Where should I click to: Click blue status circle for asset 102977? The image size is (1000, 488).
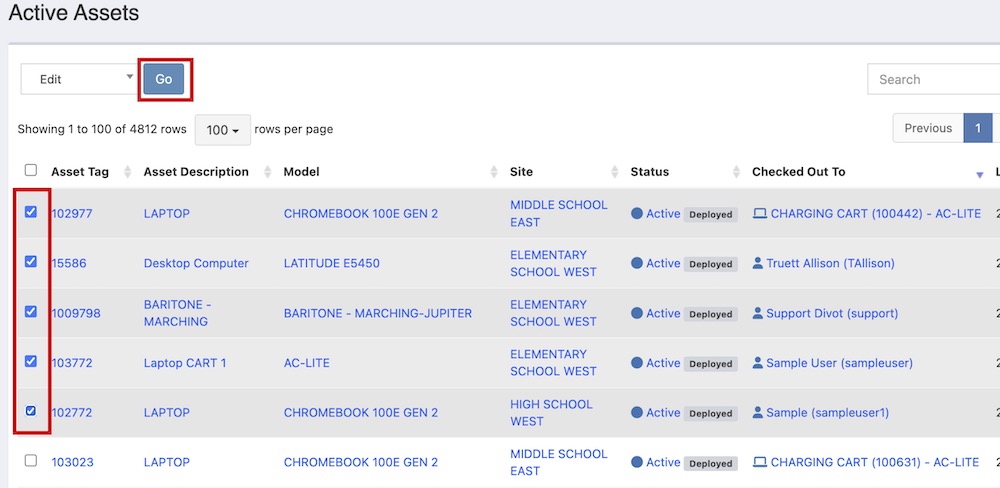coord(637,213)
